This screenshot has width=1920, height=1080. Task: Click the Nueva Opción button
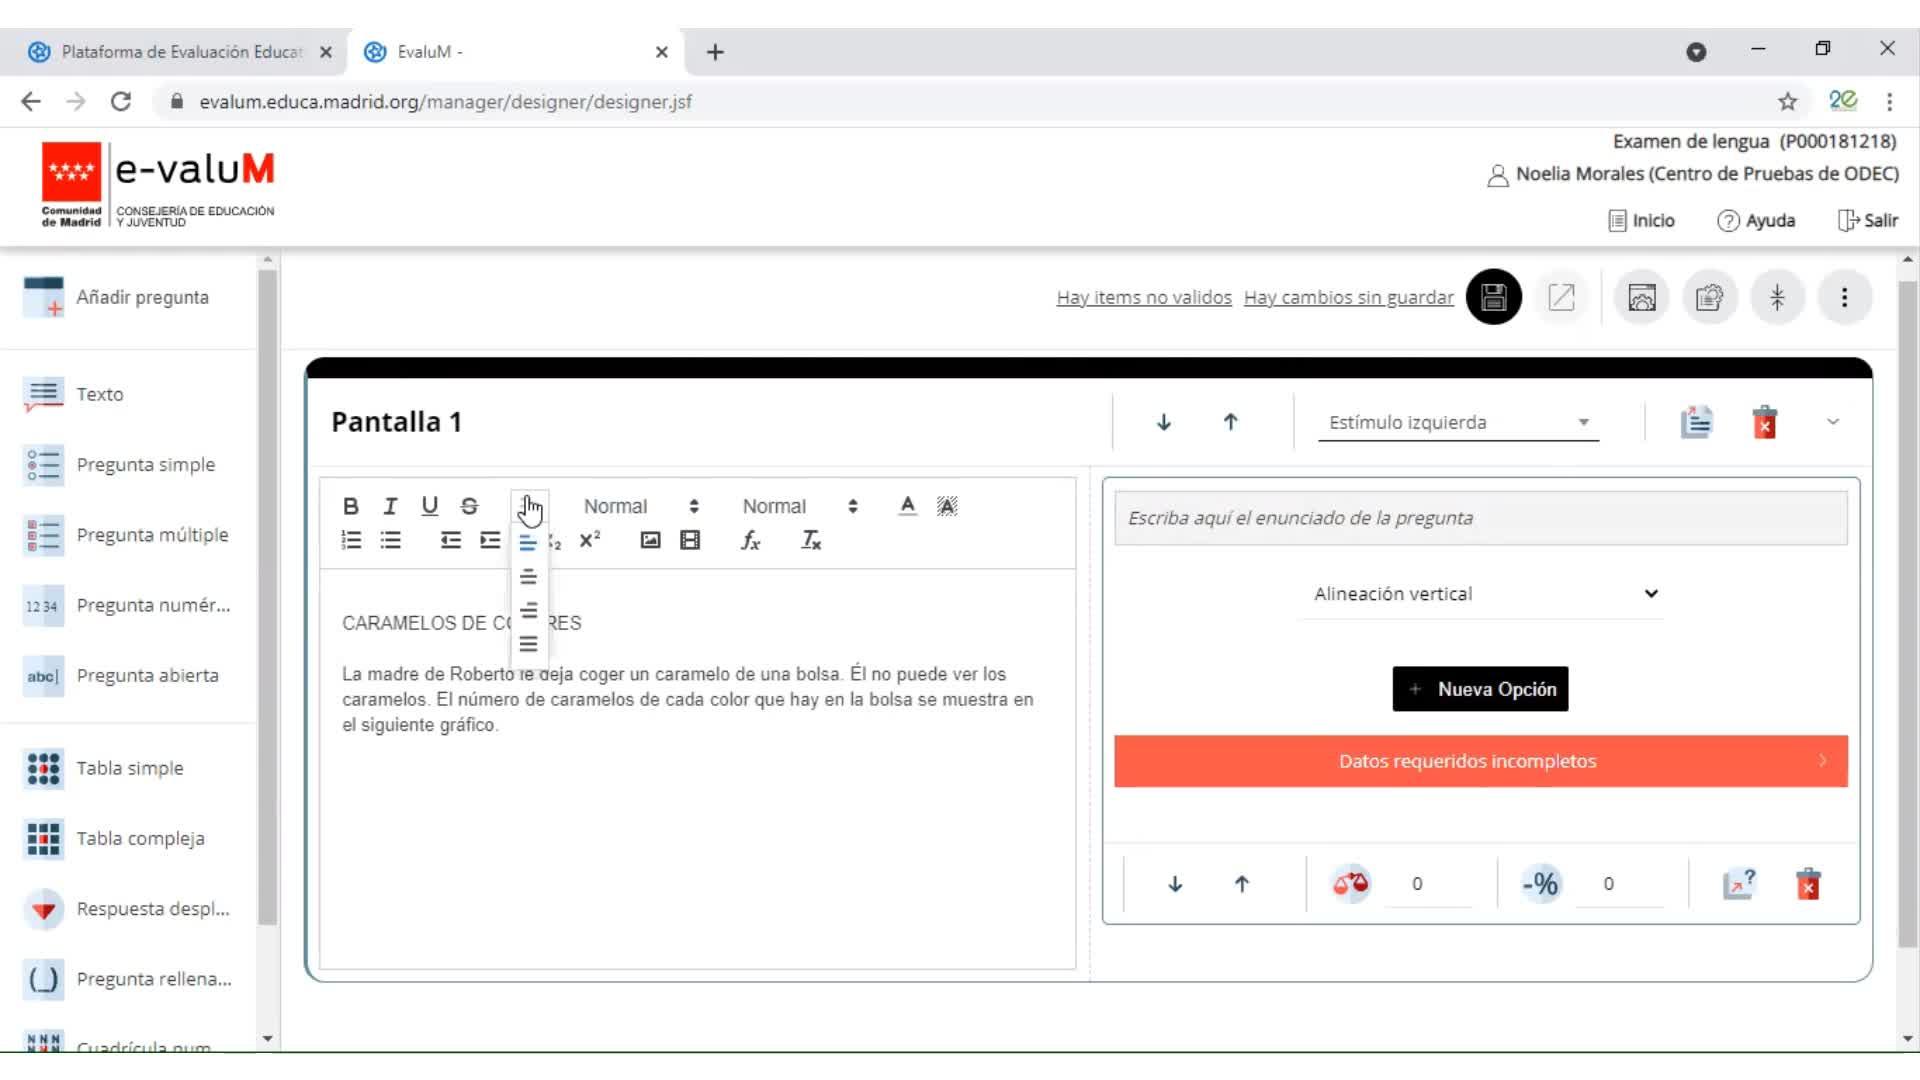(x=1480, y=689)
